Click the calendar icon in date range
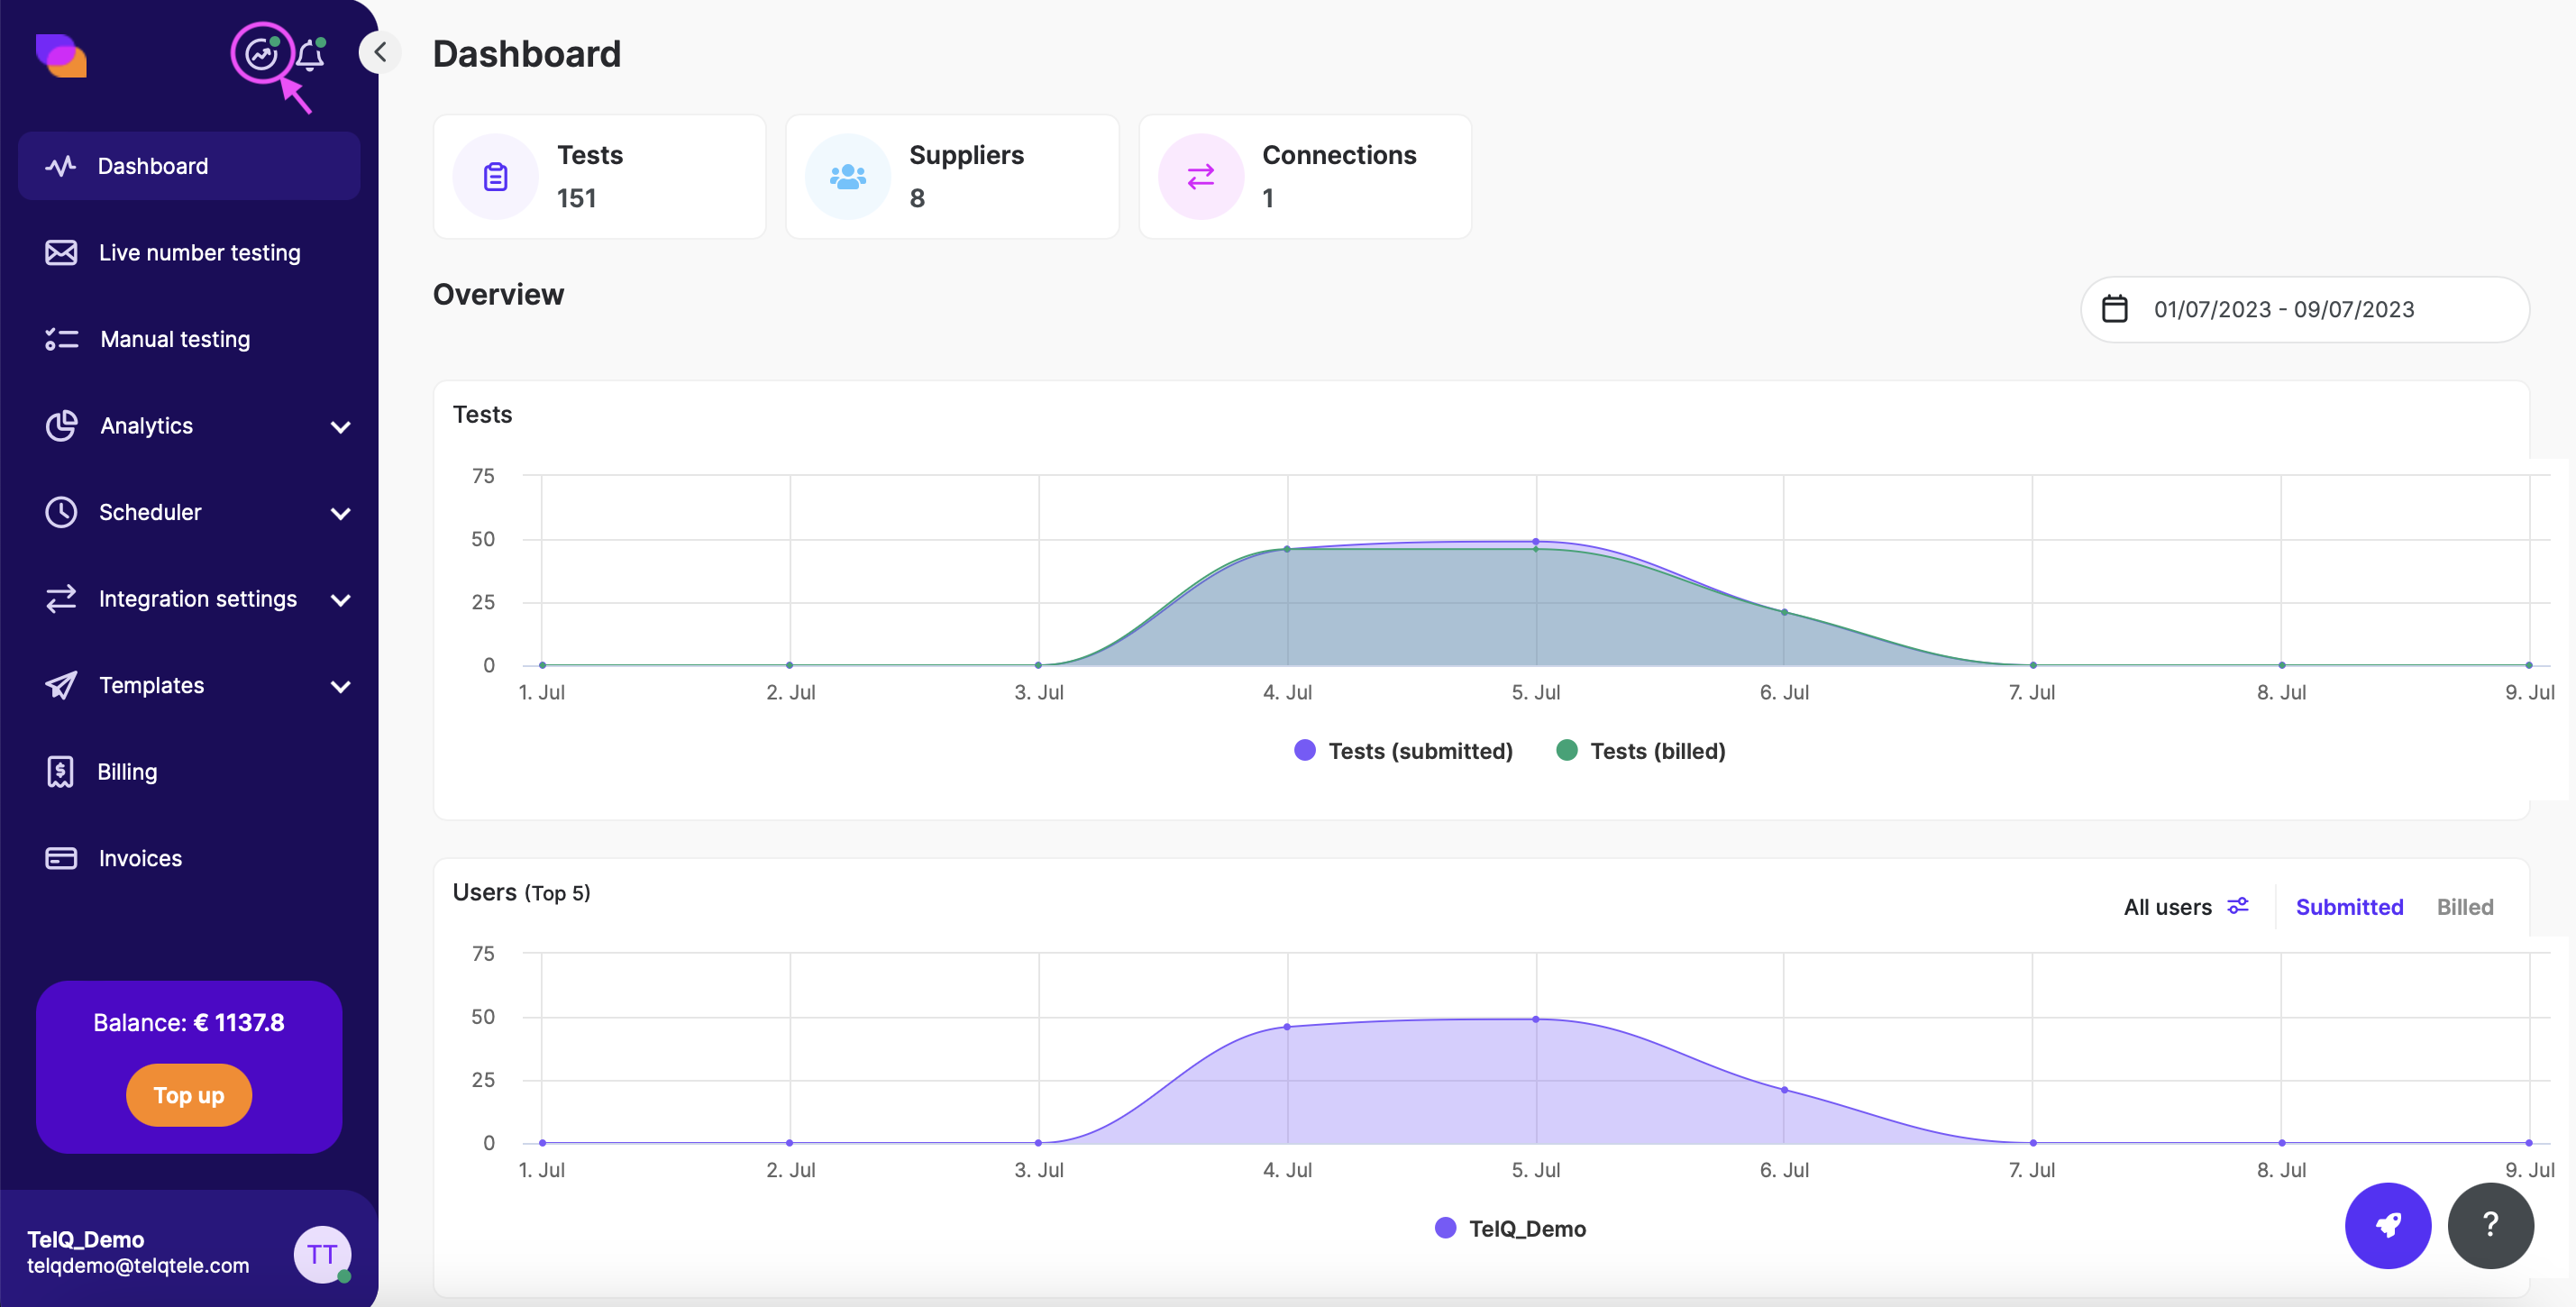Screen dimensions: 2576x1307 pos(2115,309)
